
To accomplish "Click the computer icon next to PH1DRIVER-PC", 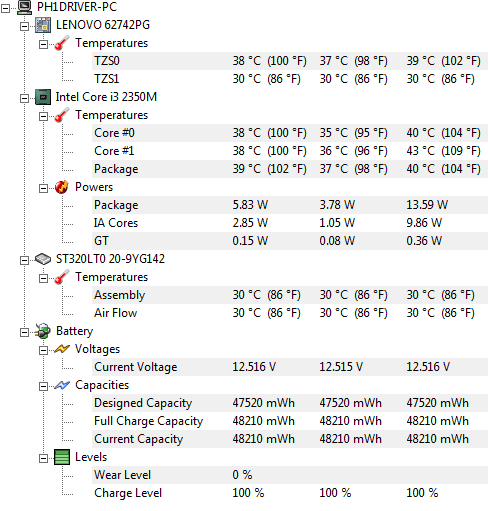I will pos(24,7).
